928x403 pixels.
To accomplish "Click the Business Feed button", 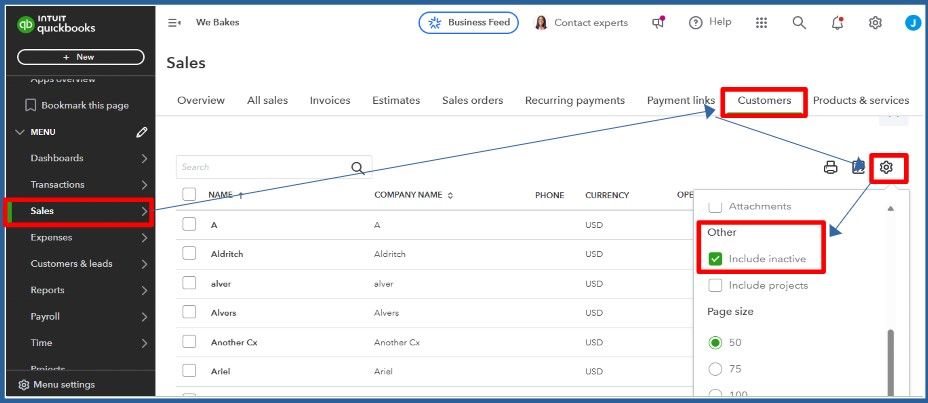I will (x=468, y=22).
